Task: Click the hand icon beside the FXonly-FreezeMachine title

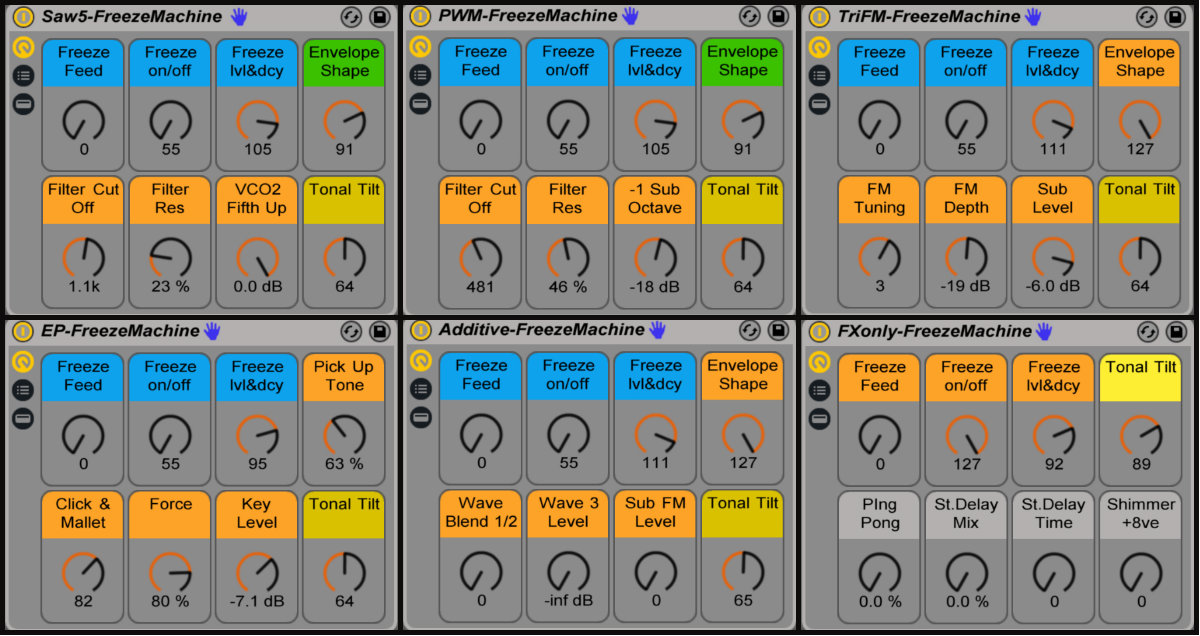Action: 1045,331
